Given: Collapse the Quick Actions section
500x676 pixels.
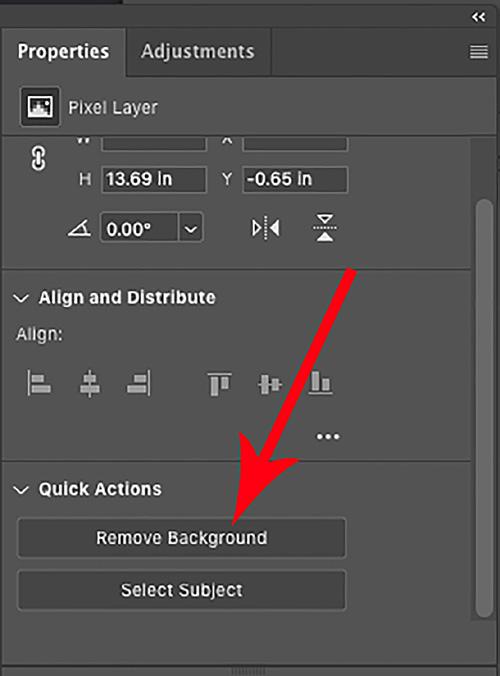Looking at the screenshot, I should [21, 490].
